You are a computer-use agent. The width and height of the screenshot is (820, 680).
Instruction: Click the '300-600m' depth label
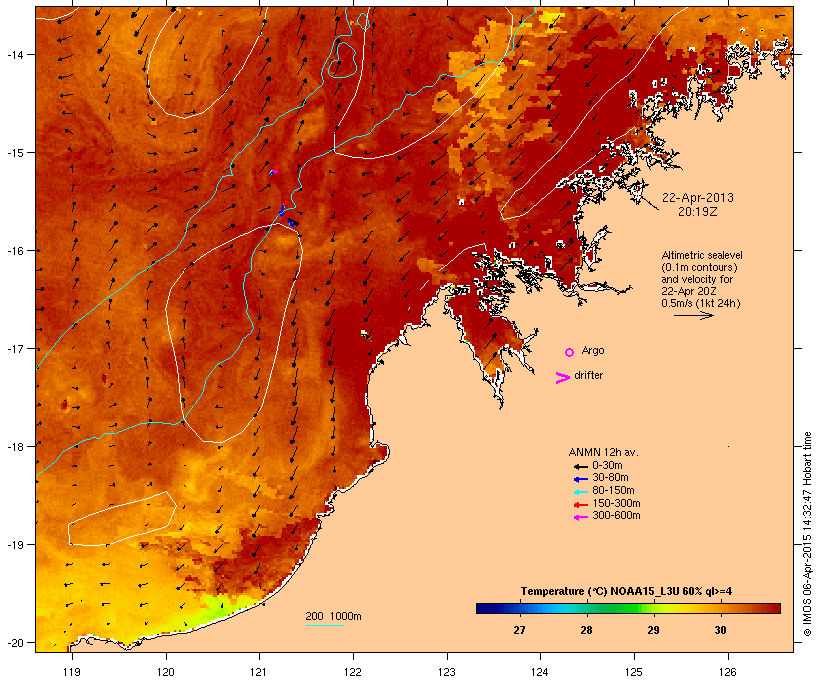click(x=616, y=516)
